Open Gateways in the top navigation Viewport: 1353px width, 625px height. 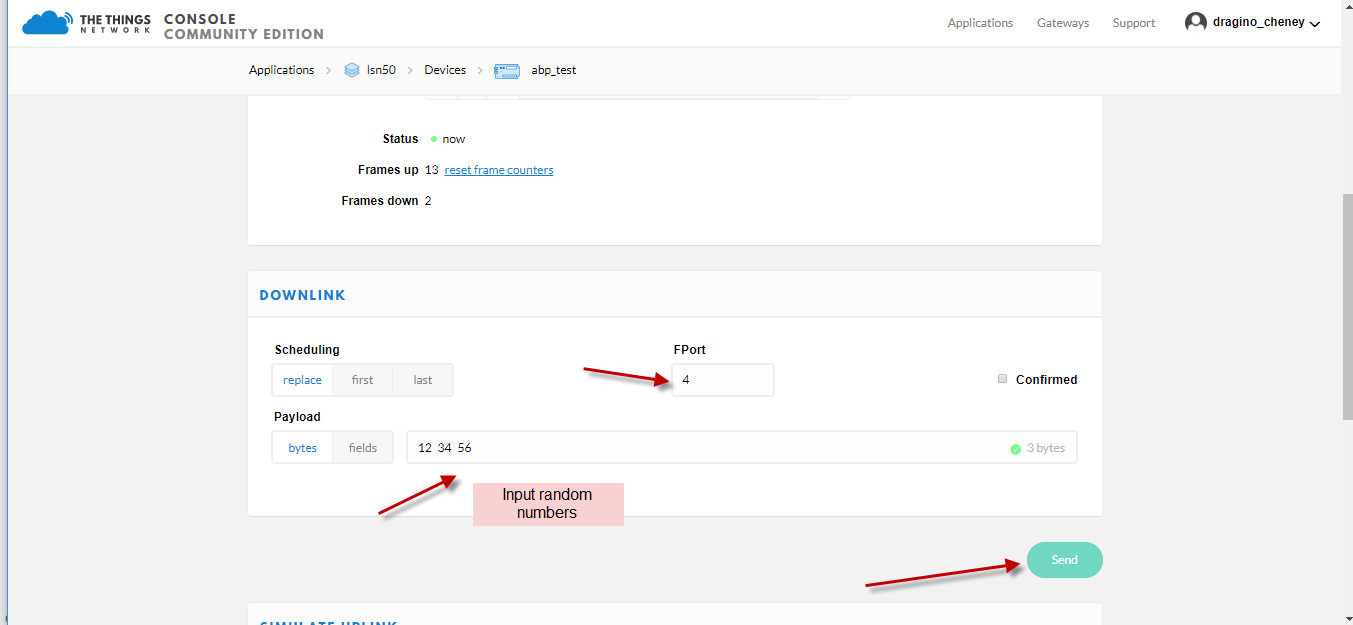[1063, 23]
